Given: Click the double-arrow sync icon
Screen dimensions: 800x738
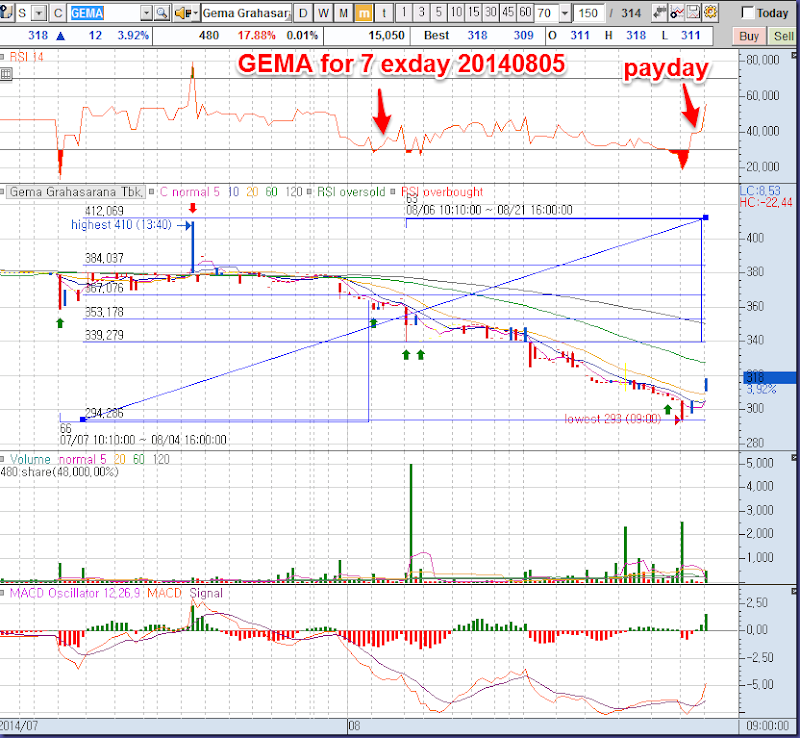Looking at the screenshot, I should click(x=659, y=12).
